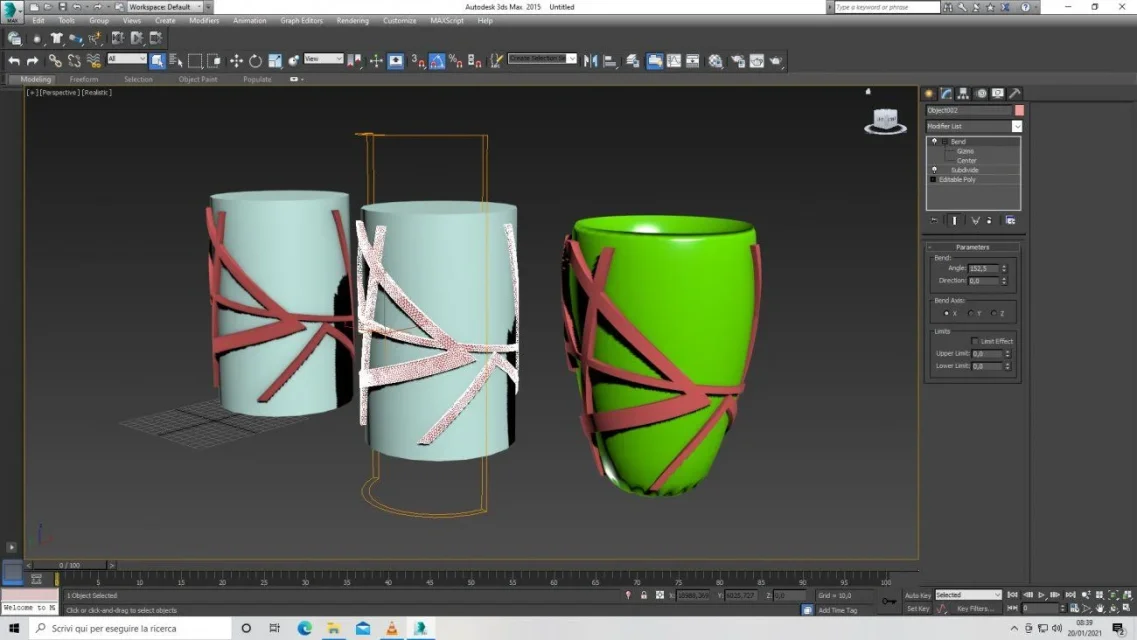The image size is (1137, 640).
Task: Click the Mirror tool icon
Action: click(589, 61)
